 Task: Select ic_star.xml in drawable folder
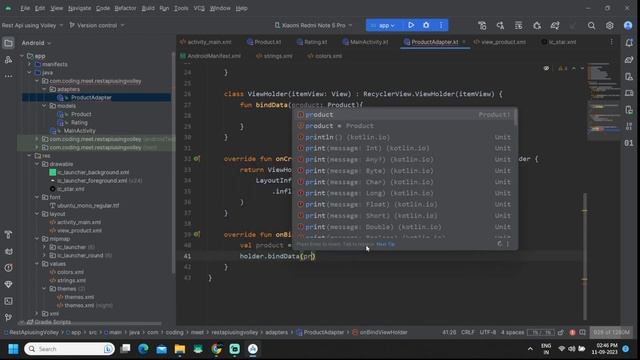[71, 189]
